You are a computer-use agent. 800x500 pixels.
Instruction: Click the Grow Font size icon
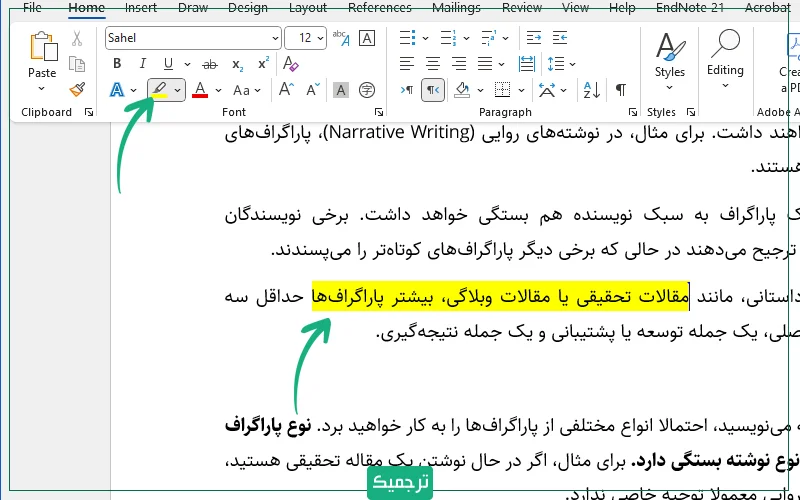tap(286, 90)
